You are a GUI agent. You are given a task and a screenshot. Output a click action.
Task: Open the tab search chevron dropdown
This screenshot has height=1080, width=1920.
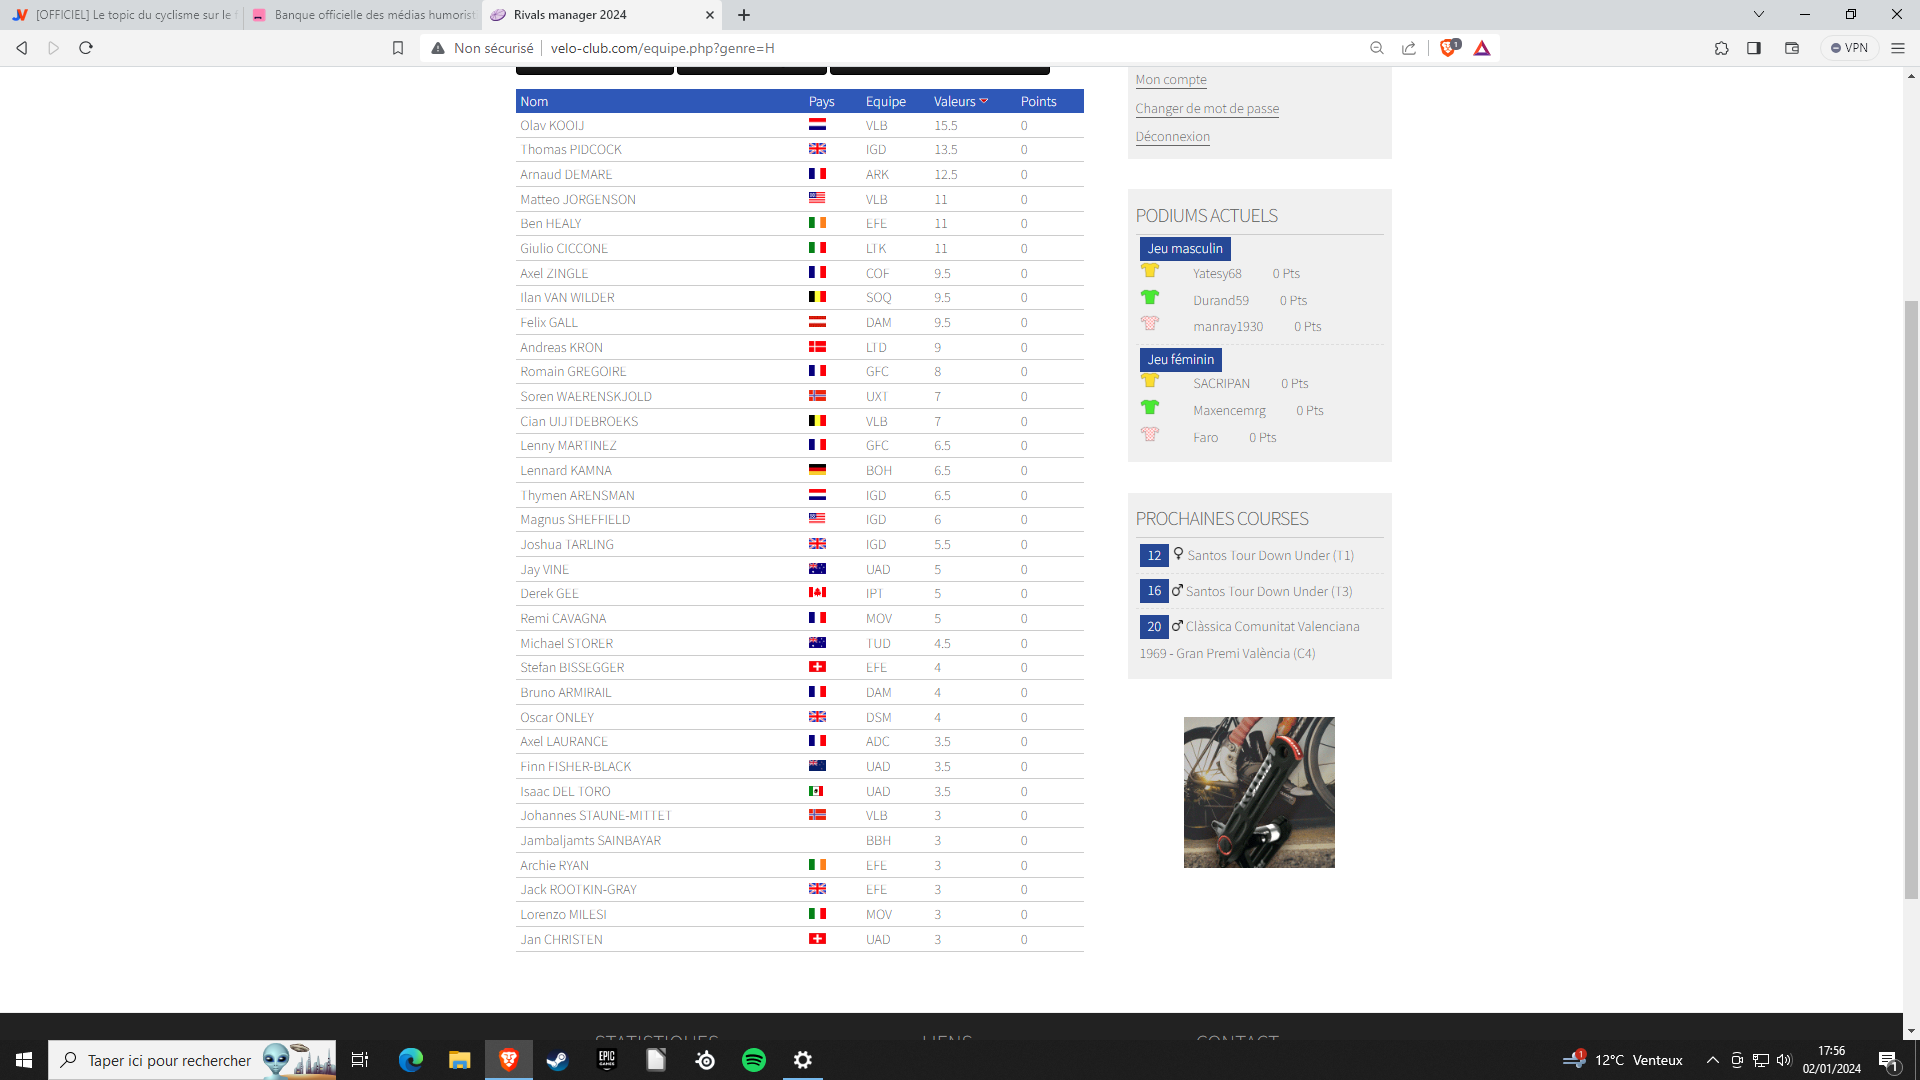(1759, 14)
